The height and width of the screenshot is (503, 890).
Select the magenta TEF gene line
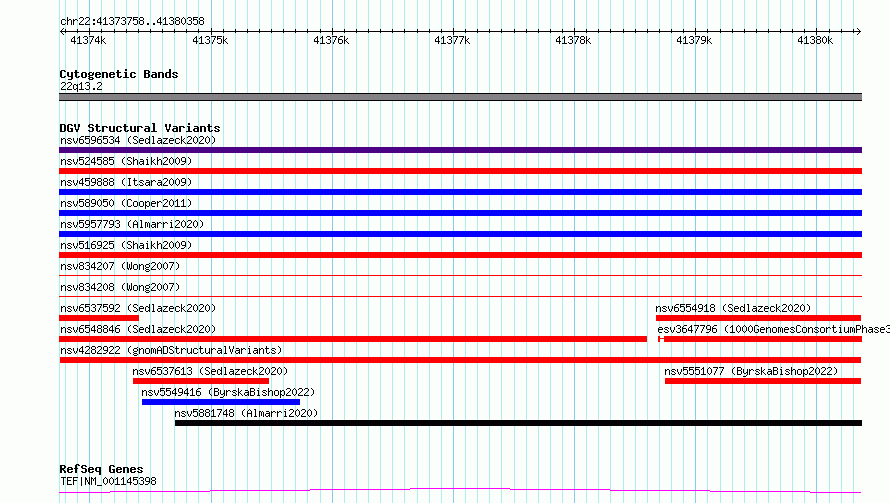460,490
